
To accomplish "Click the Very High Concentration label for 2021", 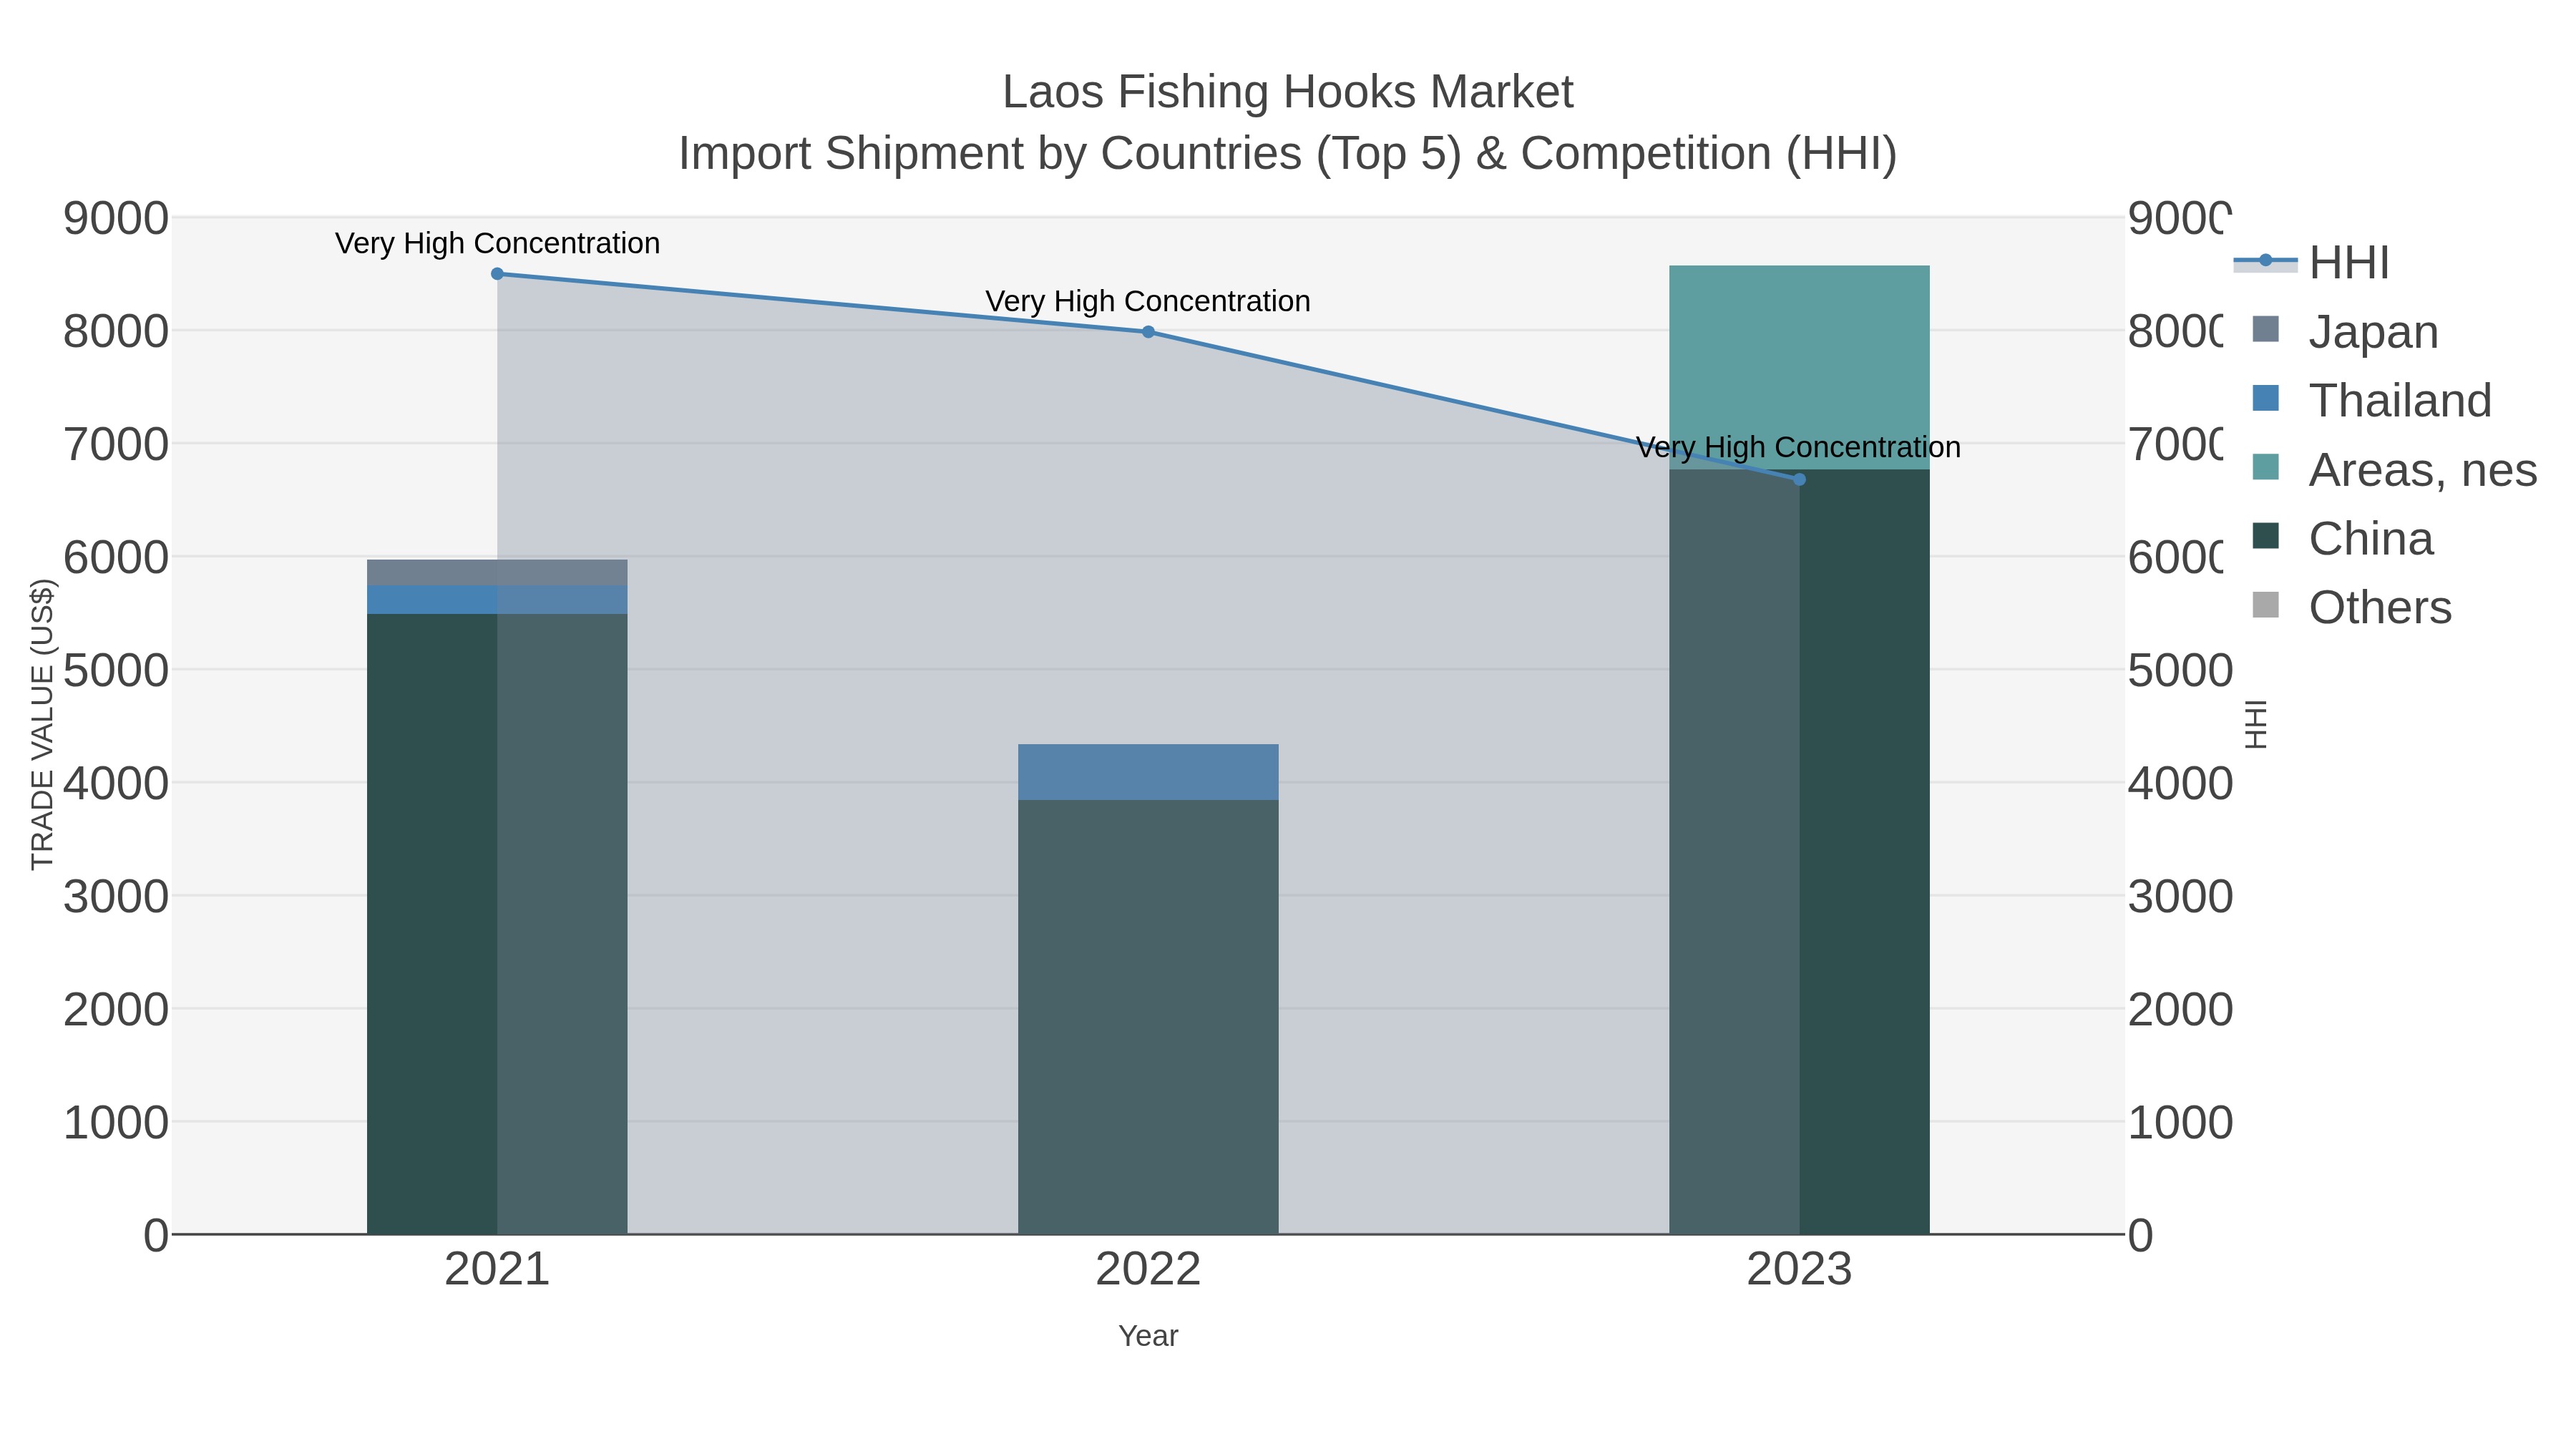I will (x=497, y=243).
